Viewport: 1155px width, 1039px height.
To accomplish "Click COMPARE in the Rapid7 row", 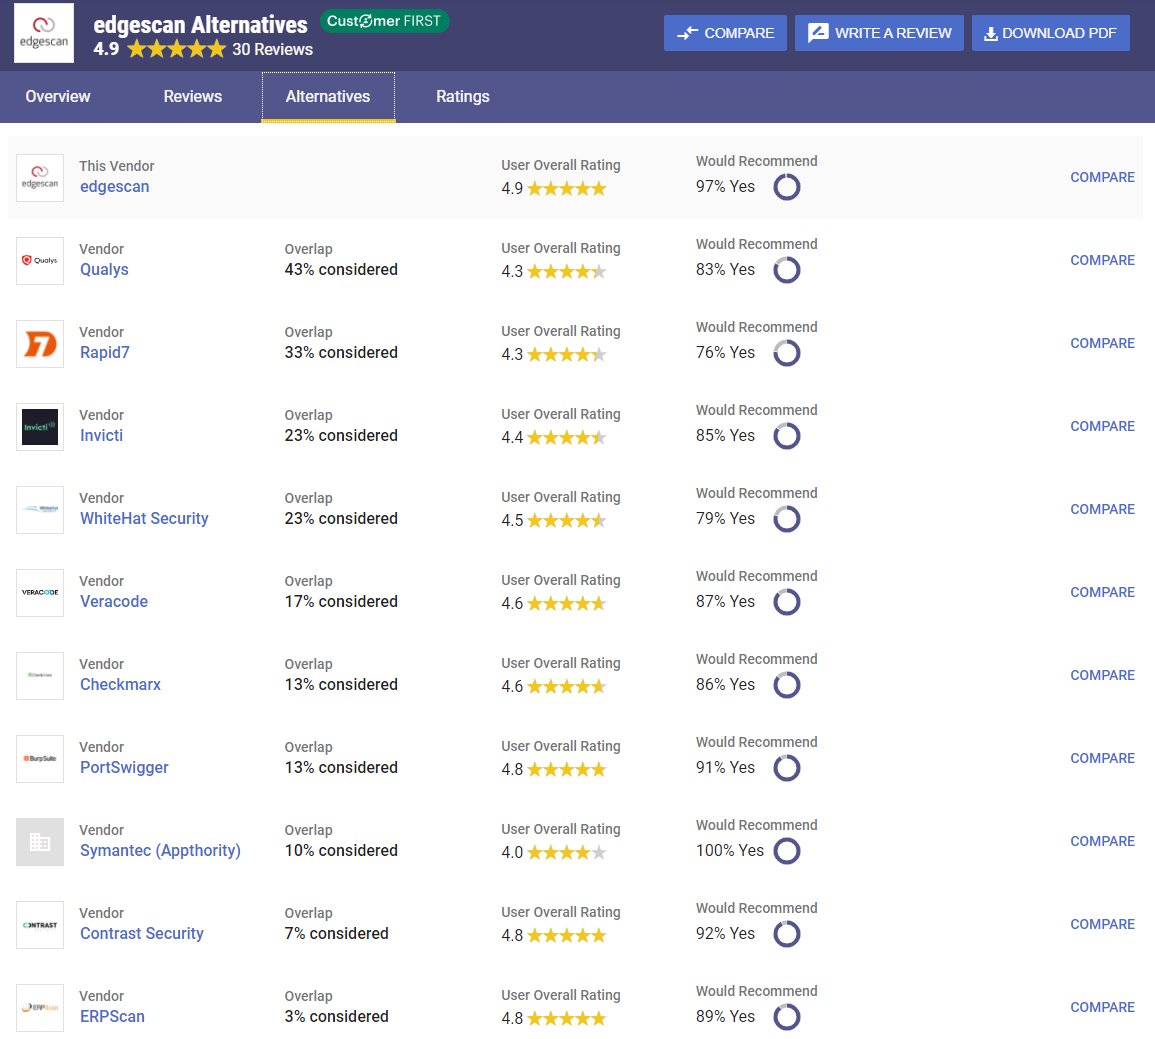I will [1102, 343].
